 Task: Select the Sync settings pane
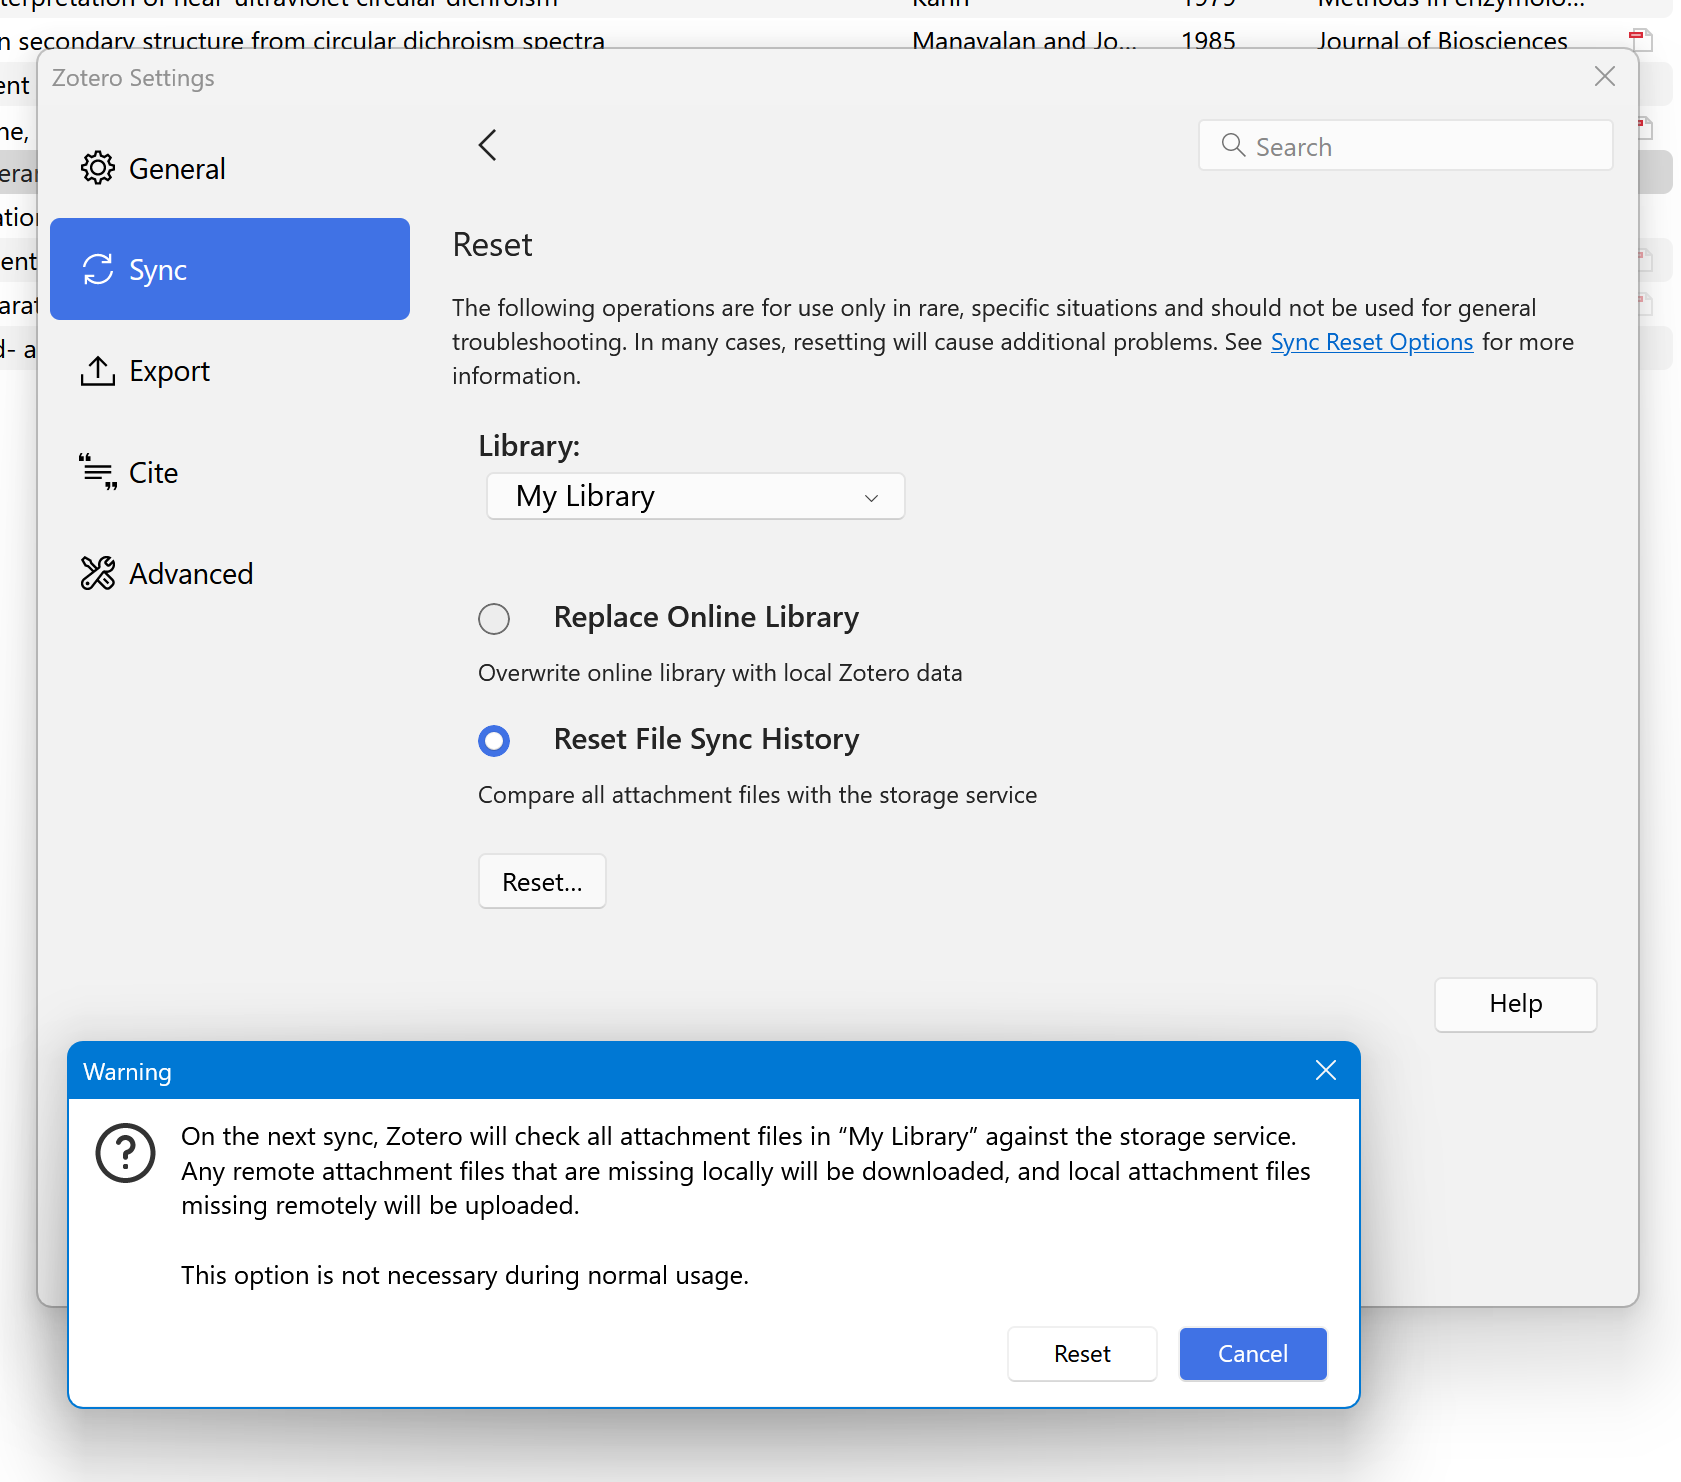pyautogui.click(x=230, y=269)
